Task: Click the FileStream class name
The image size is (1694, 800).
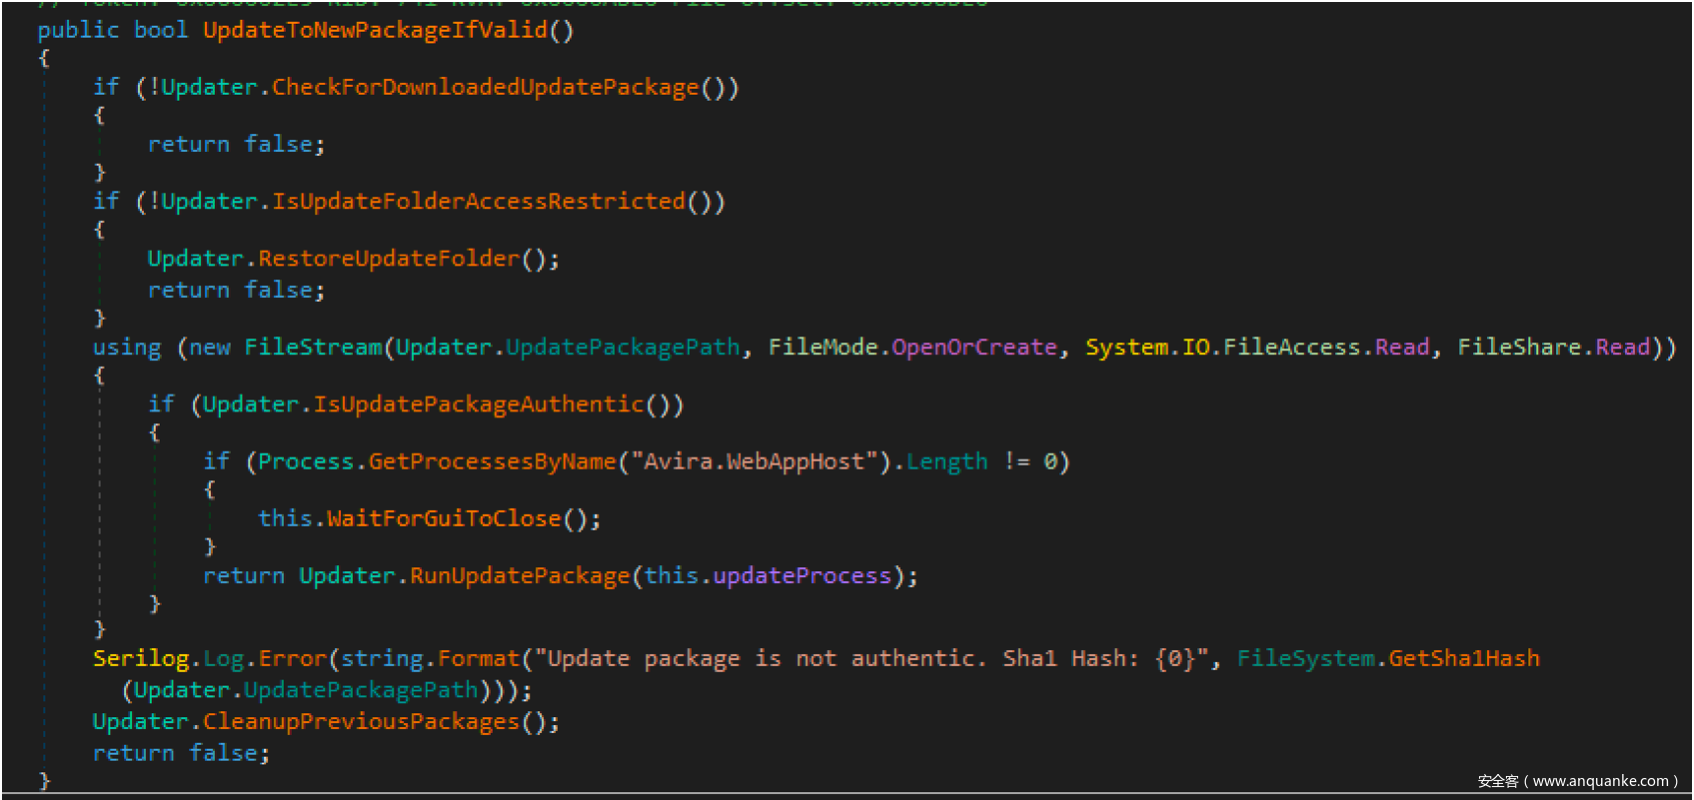Action: [x=313, y=347]
